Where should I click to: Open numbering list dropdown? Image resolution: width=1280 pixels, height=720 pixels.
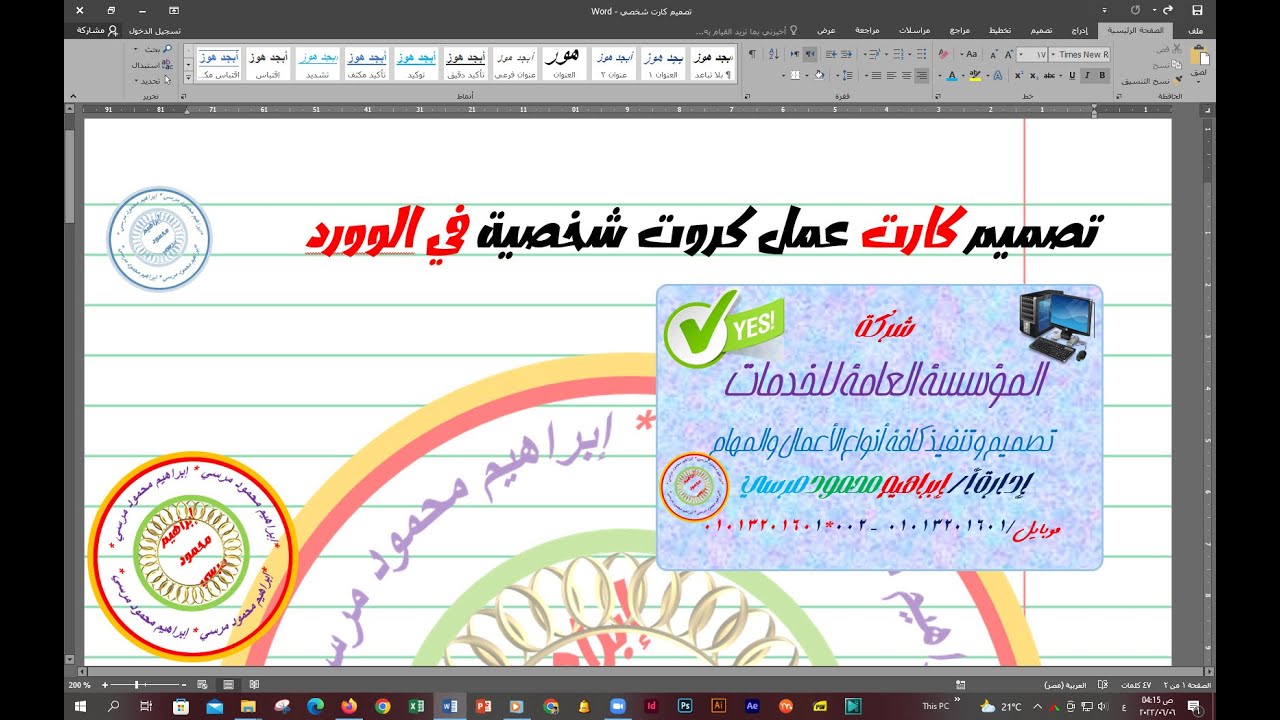886,55
